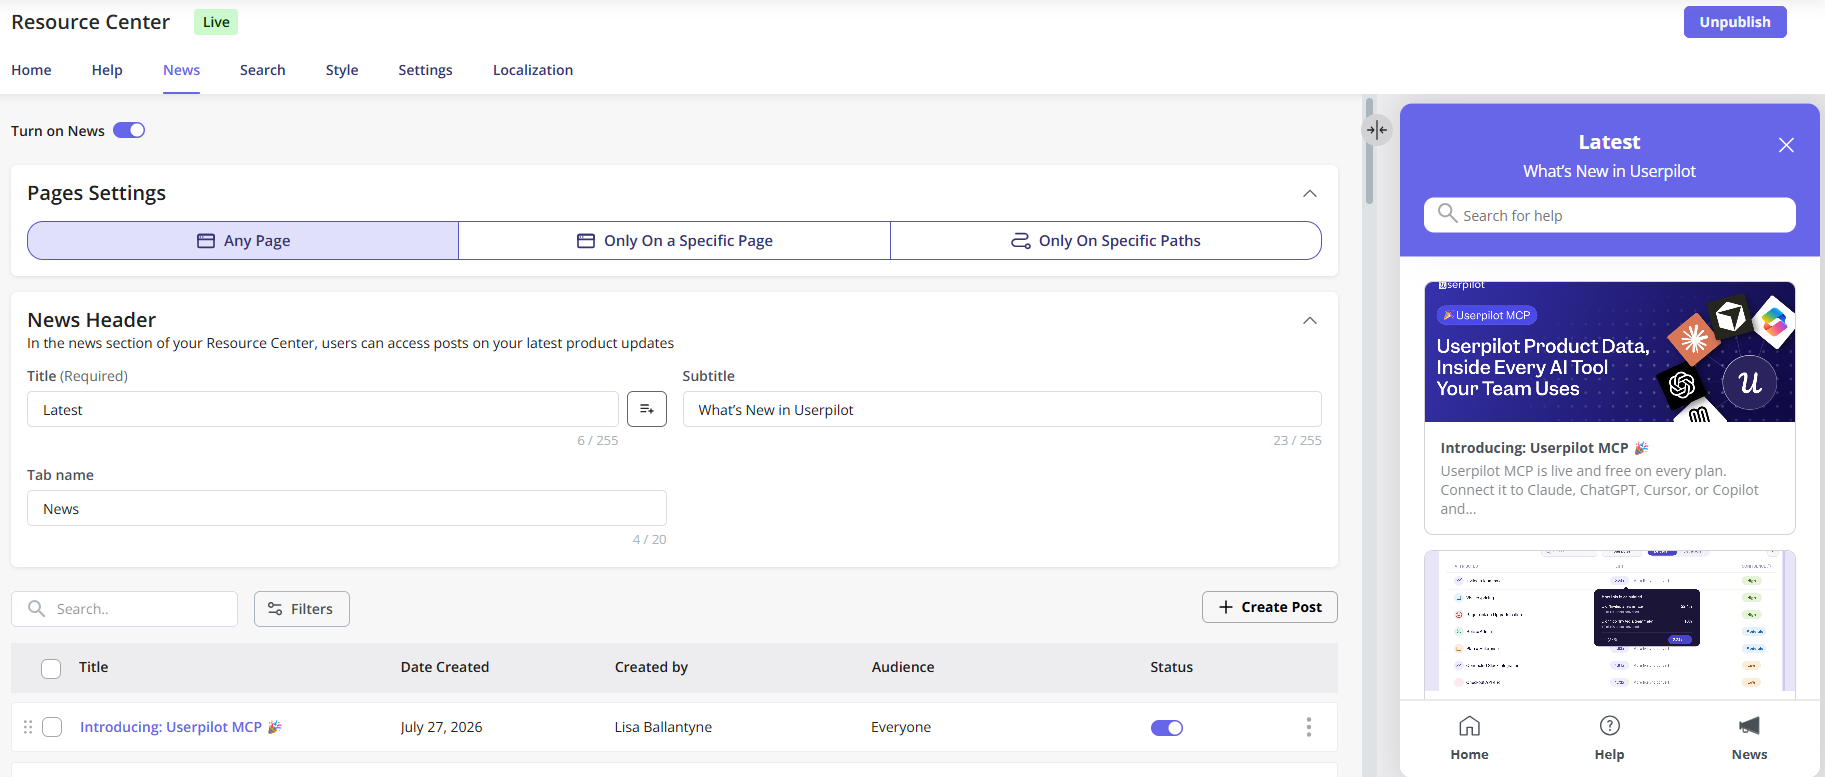
Task: Click the Status column header
Action: 1171,667
